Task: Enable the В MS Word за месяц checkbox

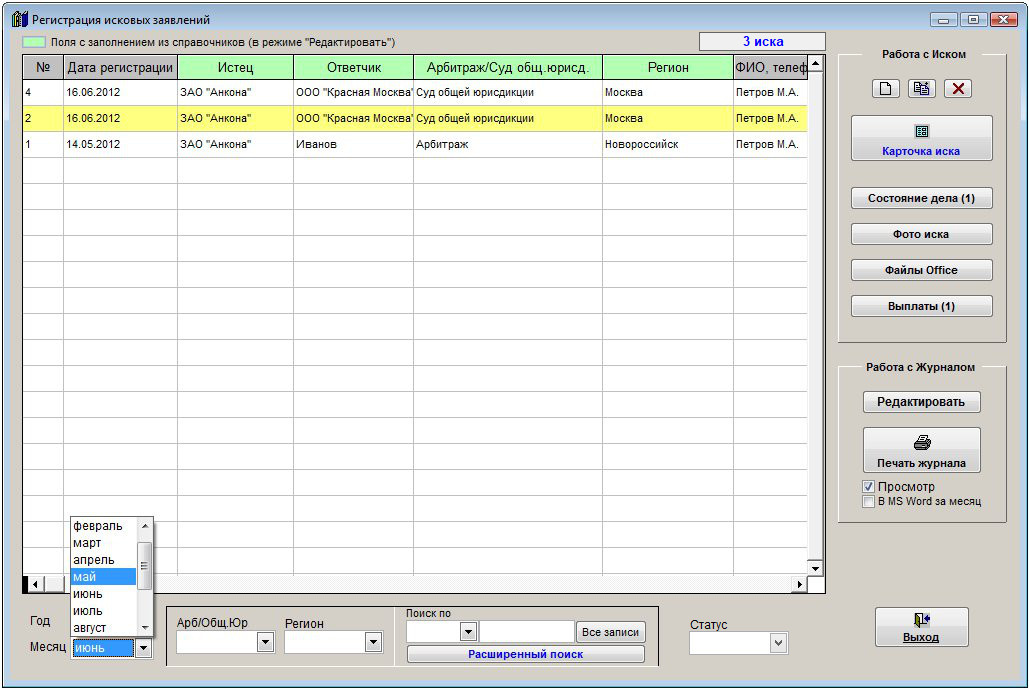Action: 868,502
